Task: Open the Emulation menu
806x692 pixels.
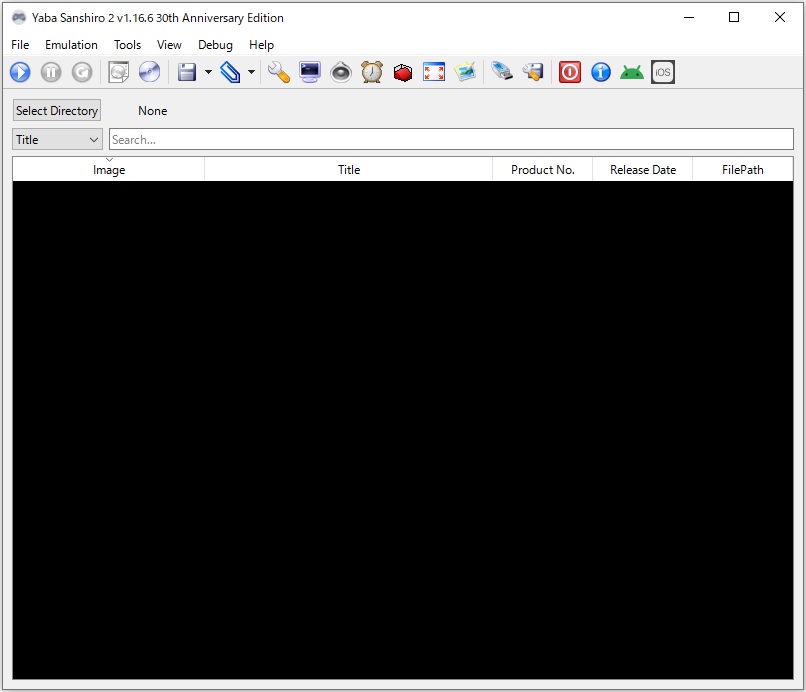Action: tap(71, 45)
